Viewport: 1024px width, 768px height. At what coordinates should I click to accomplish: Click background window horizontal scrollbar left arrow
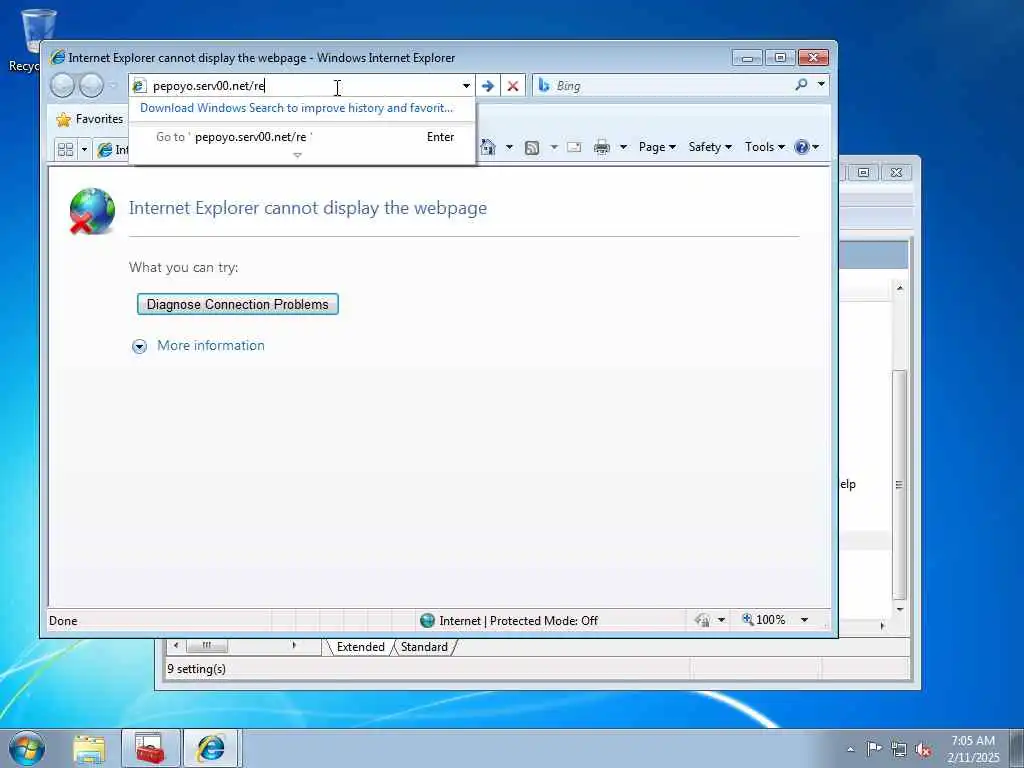176,646
